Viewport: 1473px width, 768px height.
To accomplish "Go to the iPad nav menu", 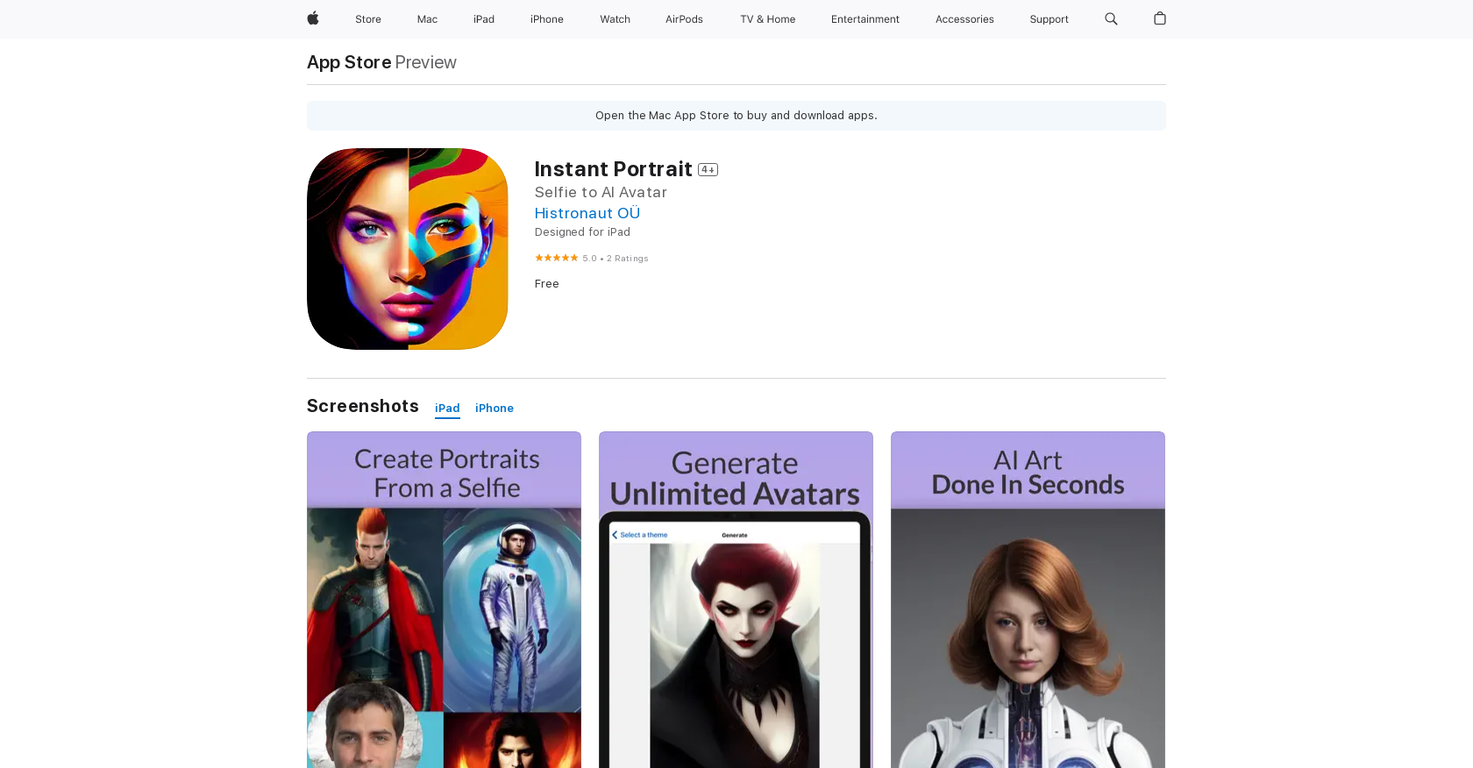I will [484, 19].
